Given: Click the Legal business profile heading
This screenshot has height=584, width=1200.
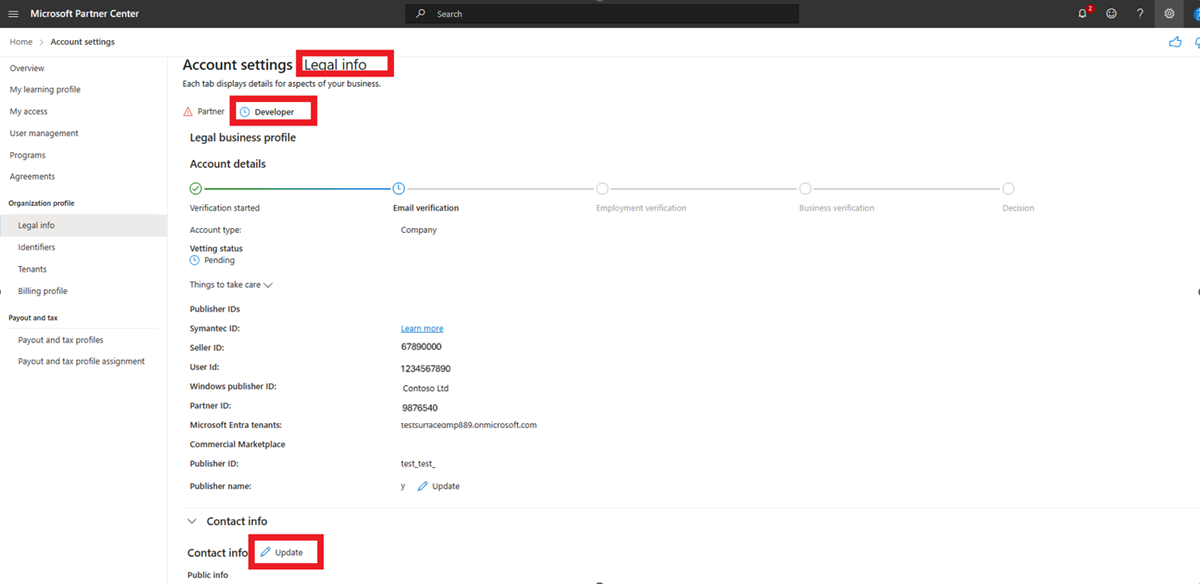Looking at the screenshot, I should [243, 138].
